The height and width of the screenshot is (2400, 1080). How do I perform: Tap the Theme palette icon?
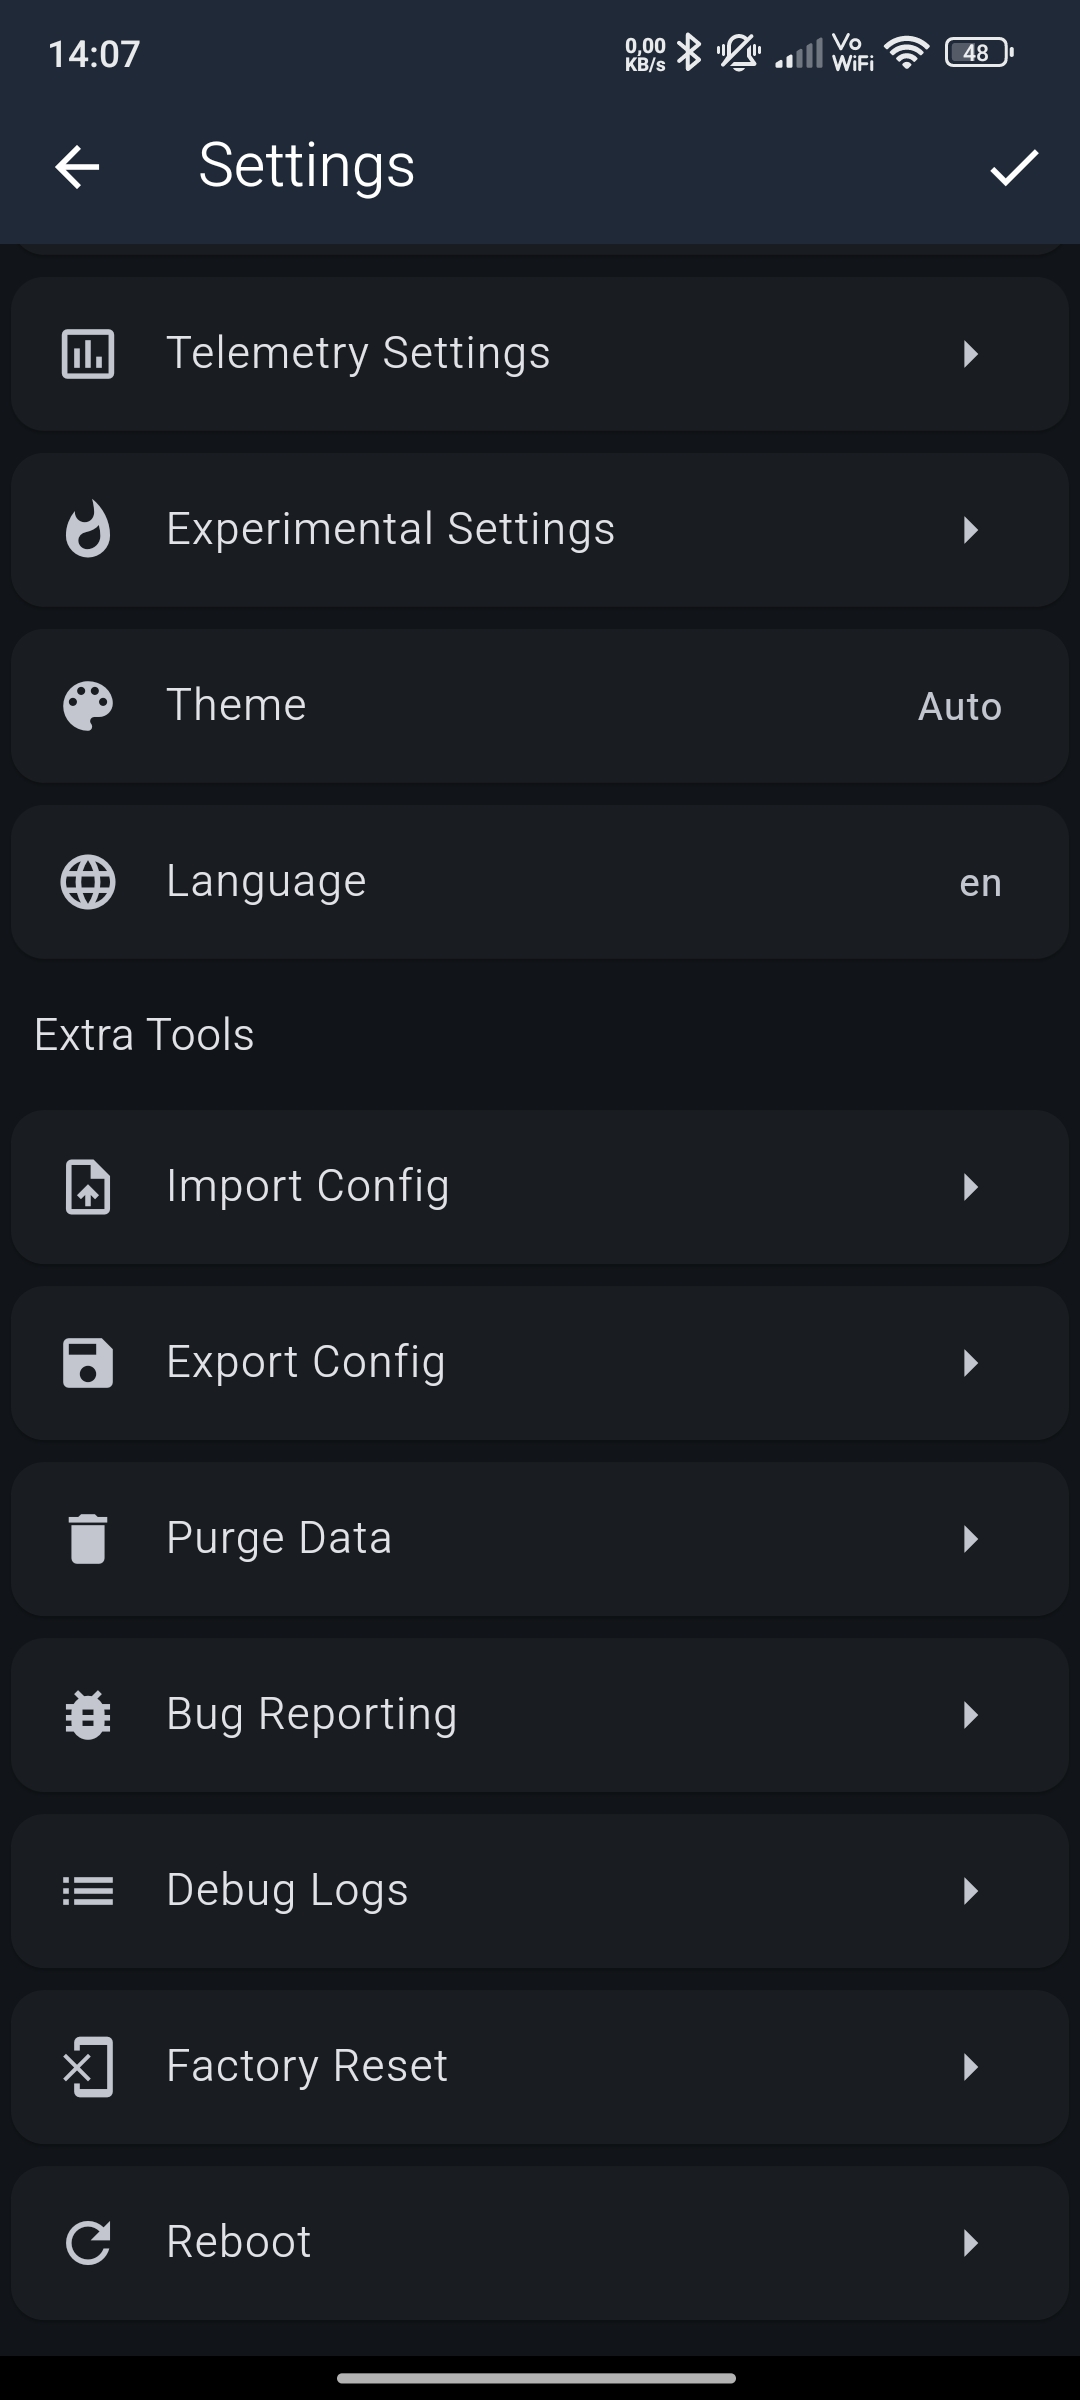coord(88,706)
